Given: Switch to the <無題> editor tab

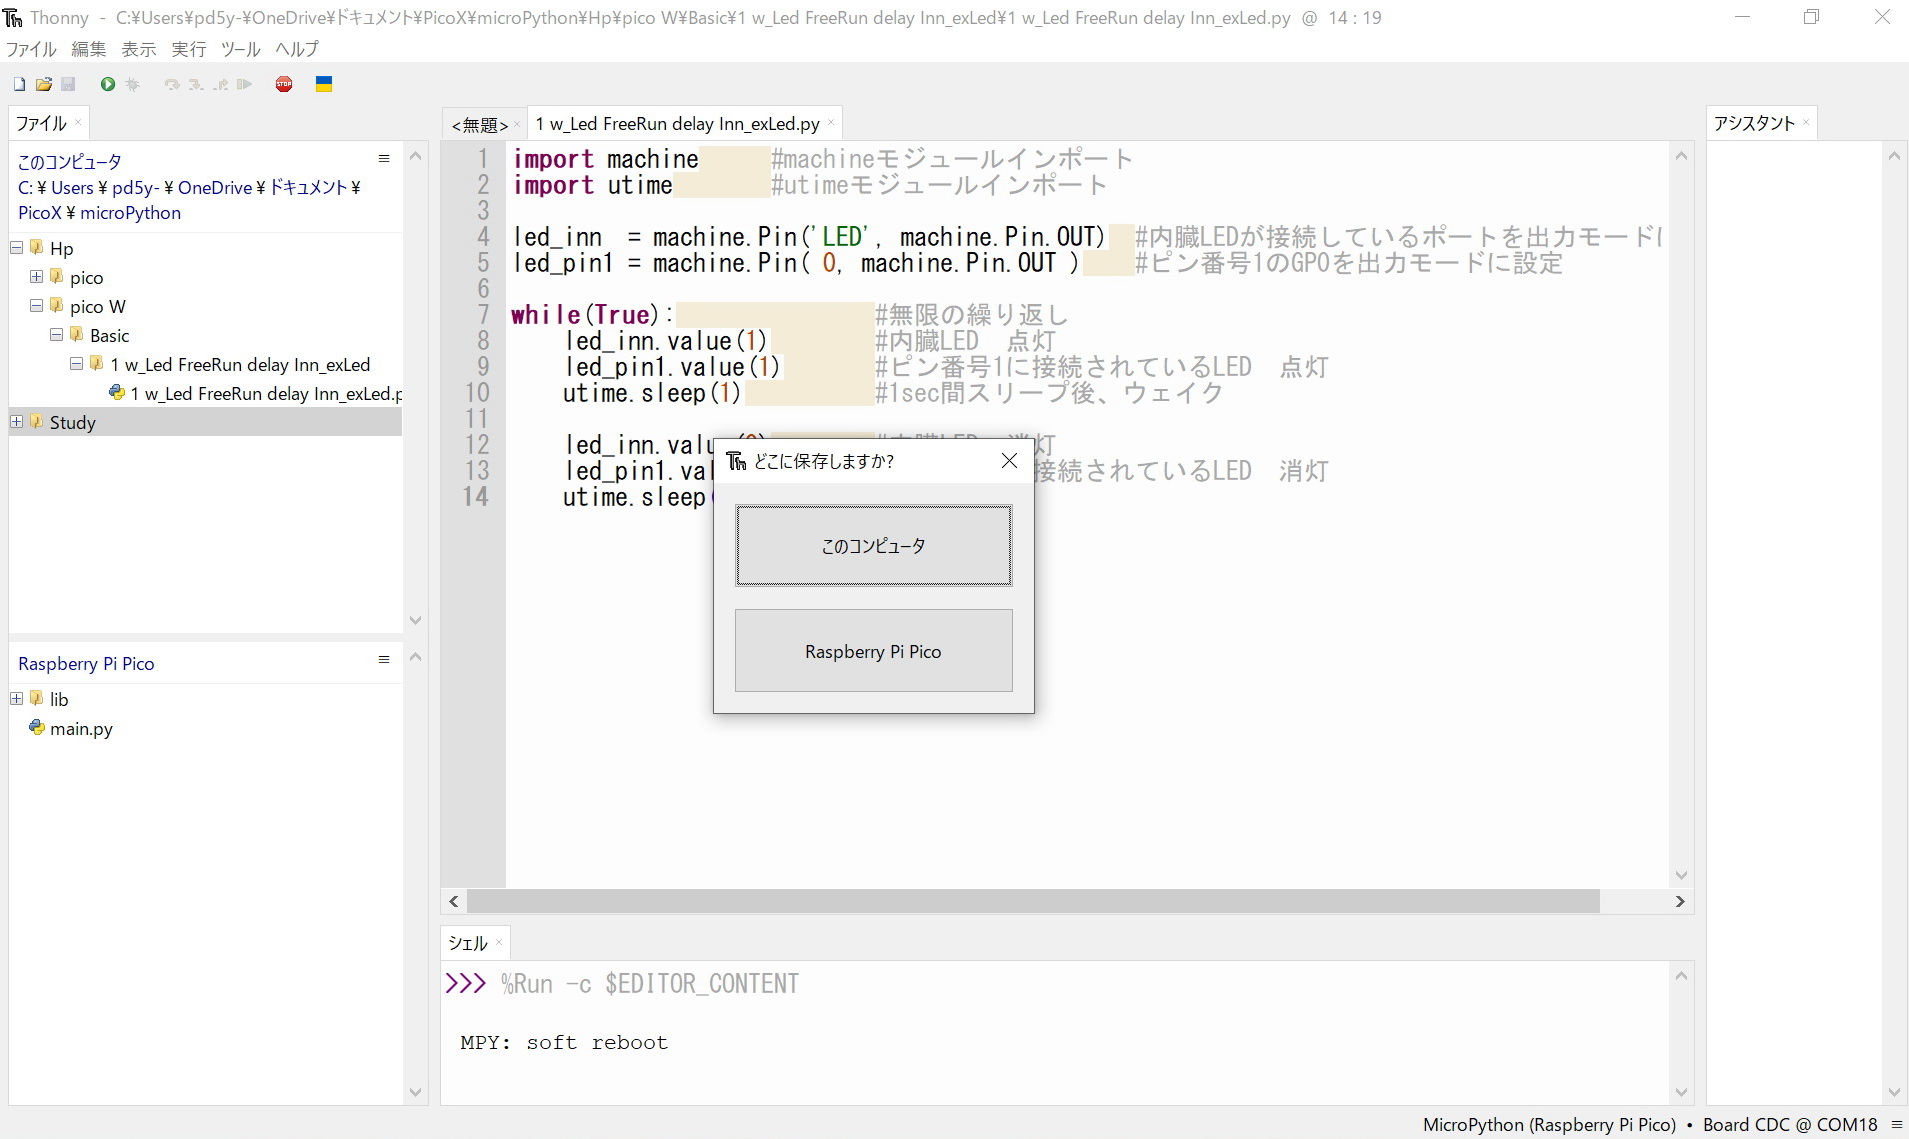Looking at the screenshot, I should point(479,125).
